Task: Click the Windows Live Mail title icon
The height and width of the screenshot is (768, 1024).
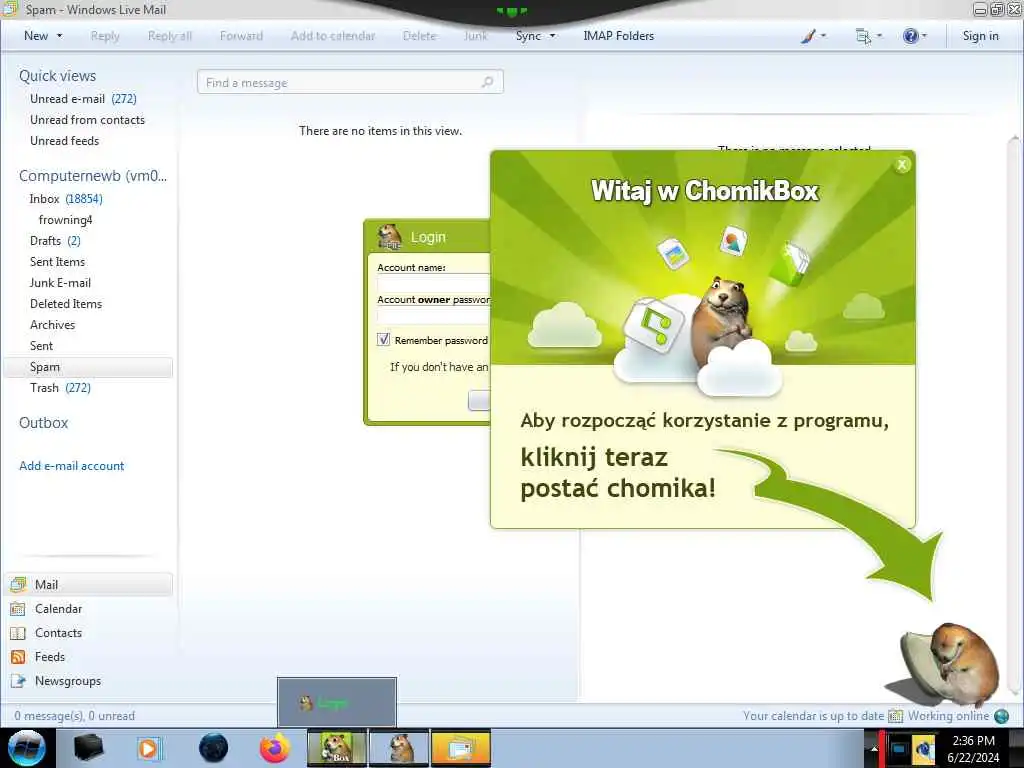Action: [10, 9]
